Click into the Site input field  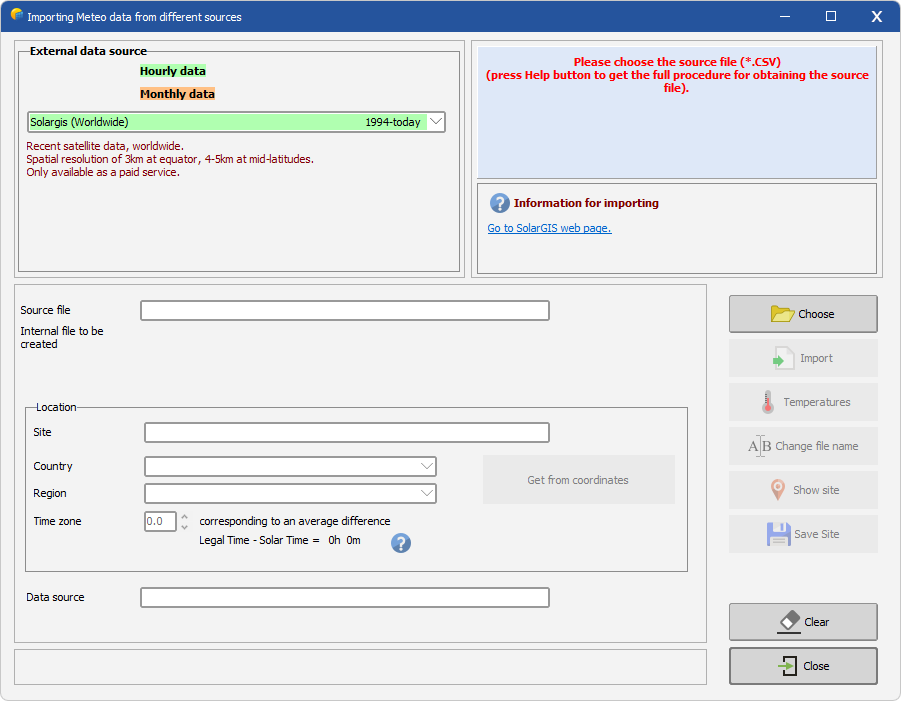coord(346,432)
